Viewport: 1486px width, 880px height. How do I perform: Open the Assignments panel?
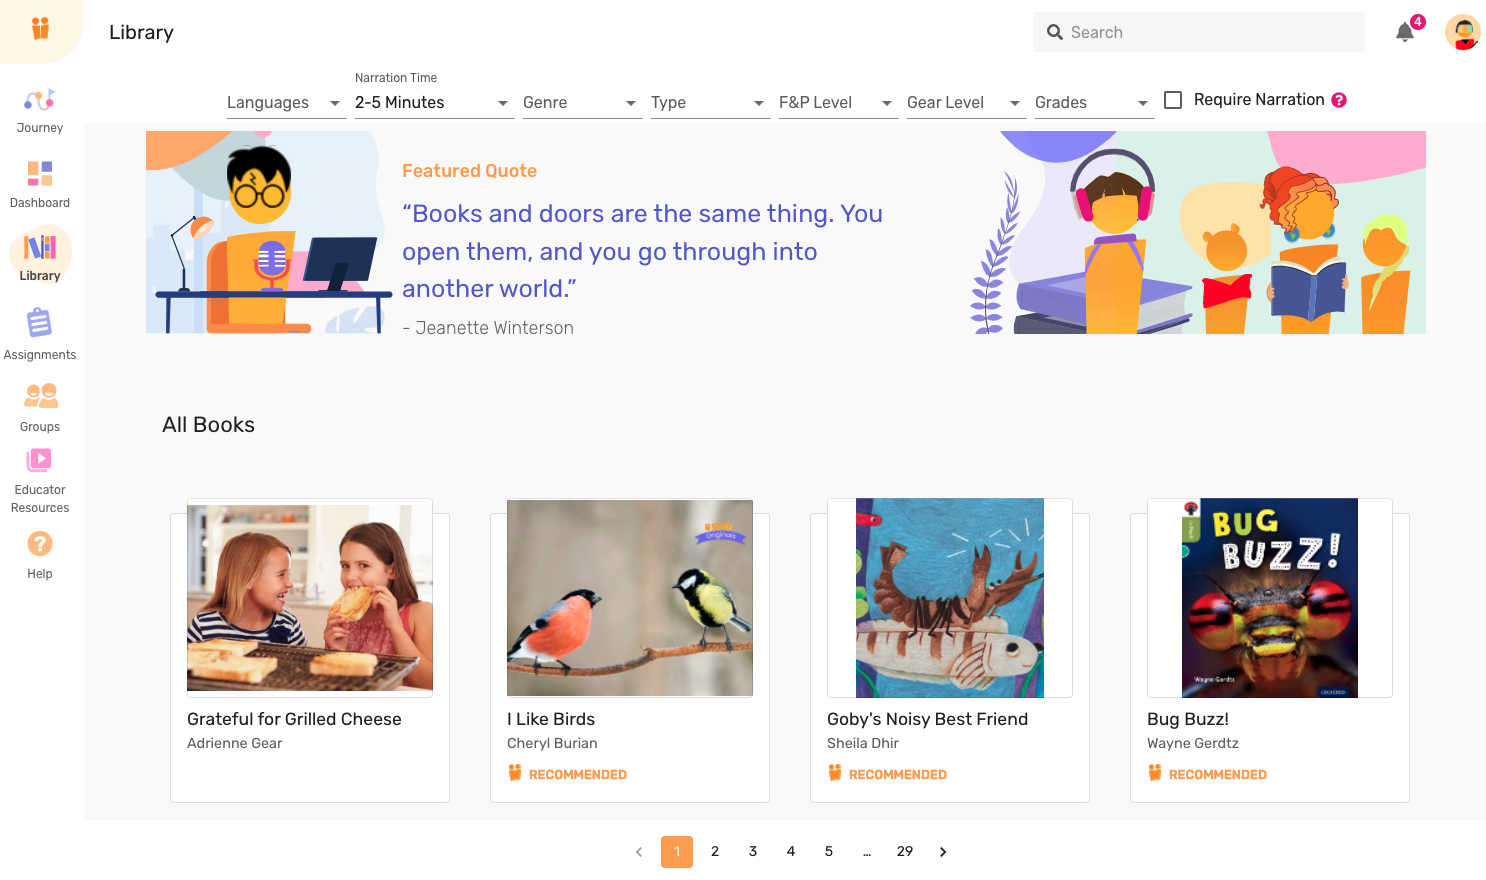pyautogui.click(x=39, y=334)
